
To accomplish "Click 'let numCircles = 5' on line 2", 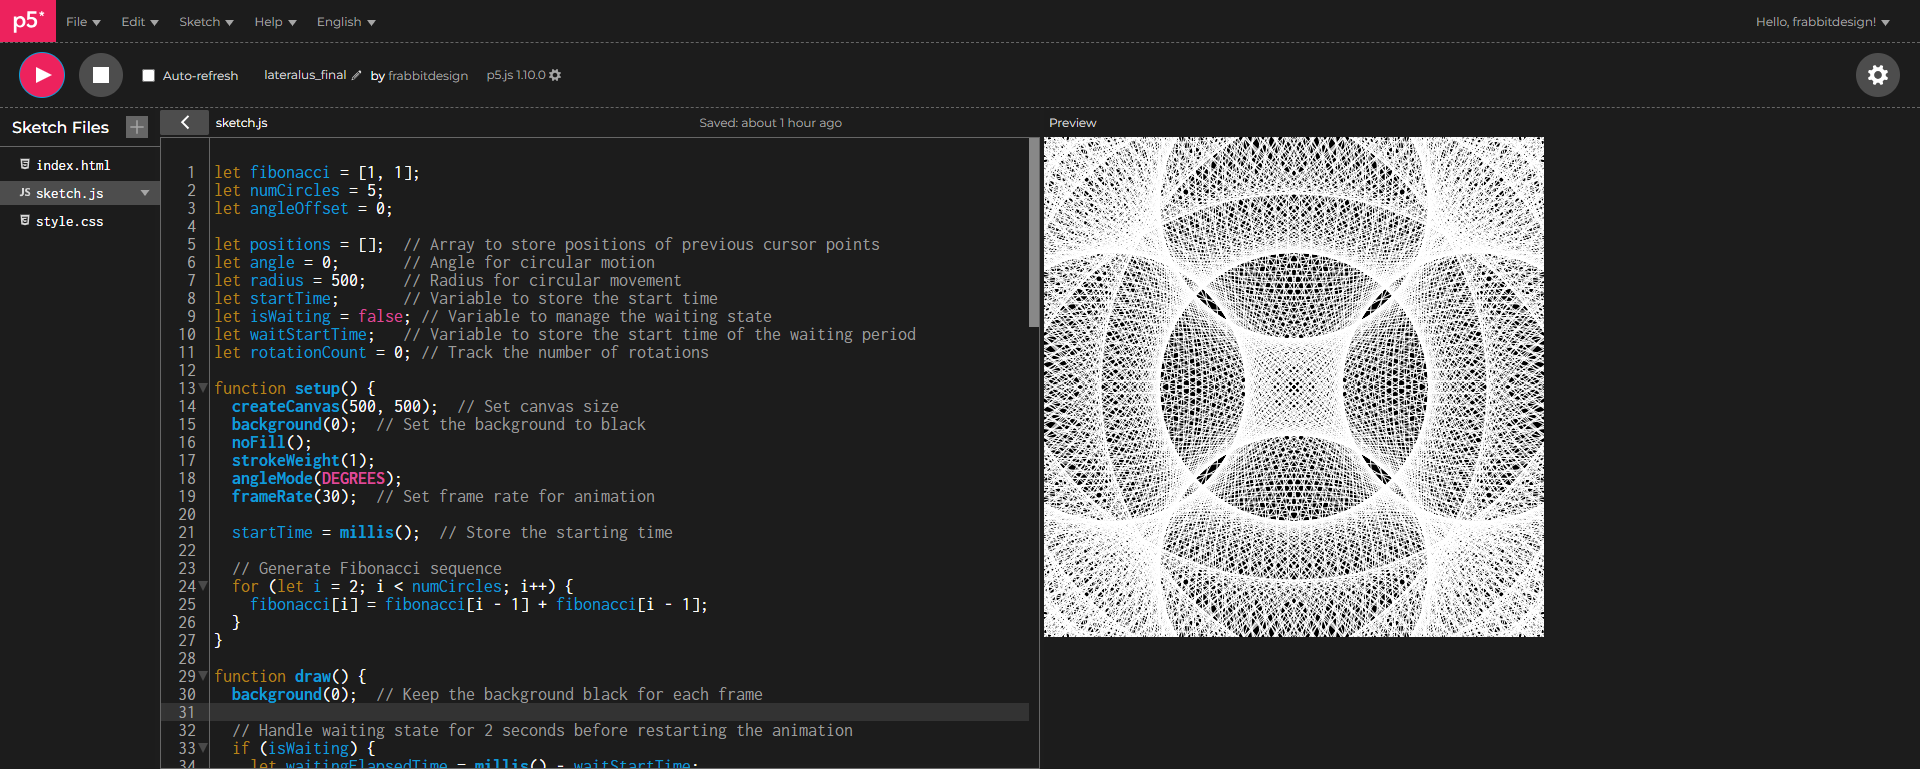I will point(299,190).
